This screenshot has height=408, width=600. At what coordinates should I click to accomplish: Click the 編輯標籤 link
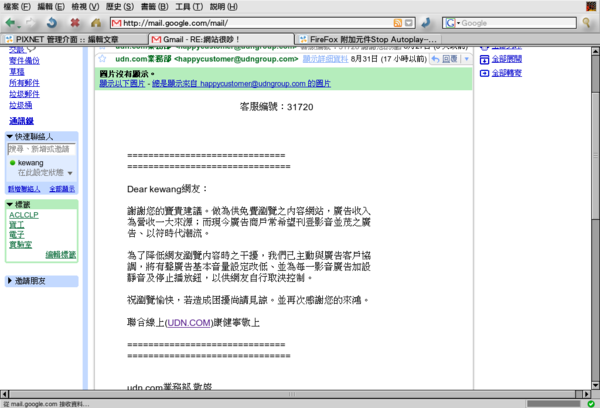[x=61, y=255]
